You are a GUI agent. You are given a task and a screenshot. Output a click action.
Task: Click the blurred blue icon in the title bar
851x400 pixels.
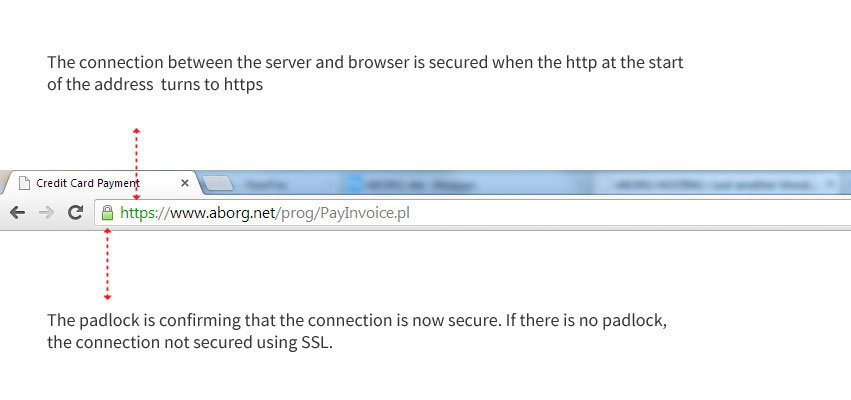(352, 185)
